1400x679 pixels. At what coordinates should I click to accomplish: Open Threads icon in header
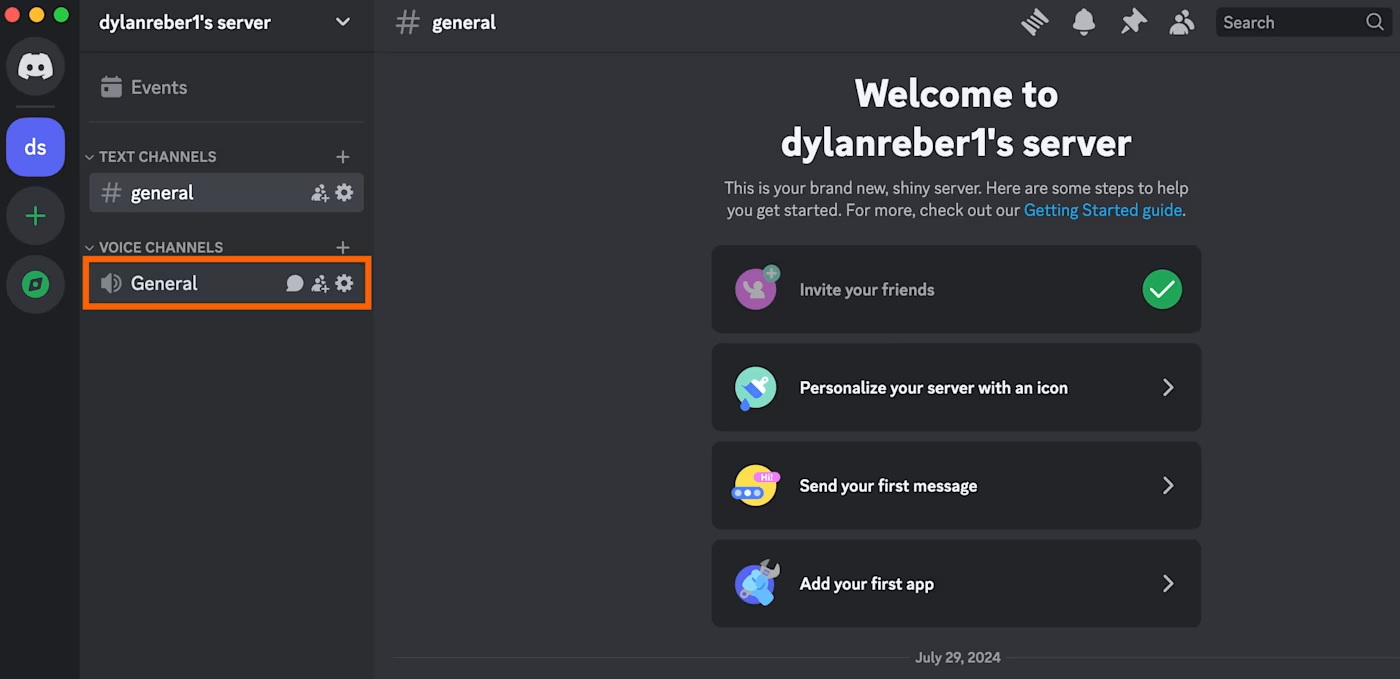coord(1035,22)
